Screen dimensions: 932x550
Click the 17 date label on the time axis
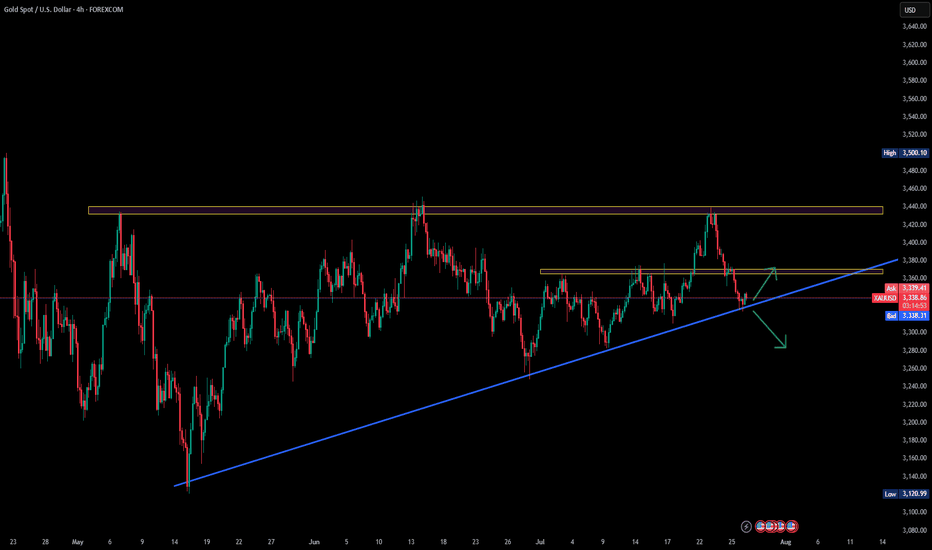(667, 542)
